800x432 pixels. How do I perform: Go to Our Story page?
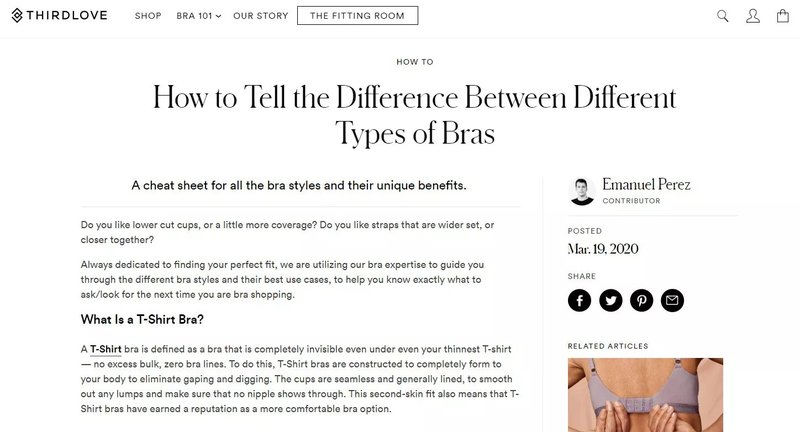point(260,16)
